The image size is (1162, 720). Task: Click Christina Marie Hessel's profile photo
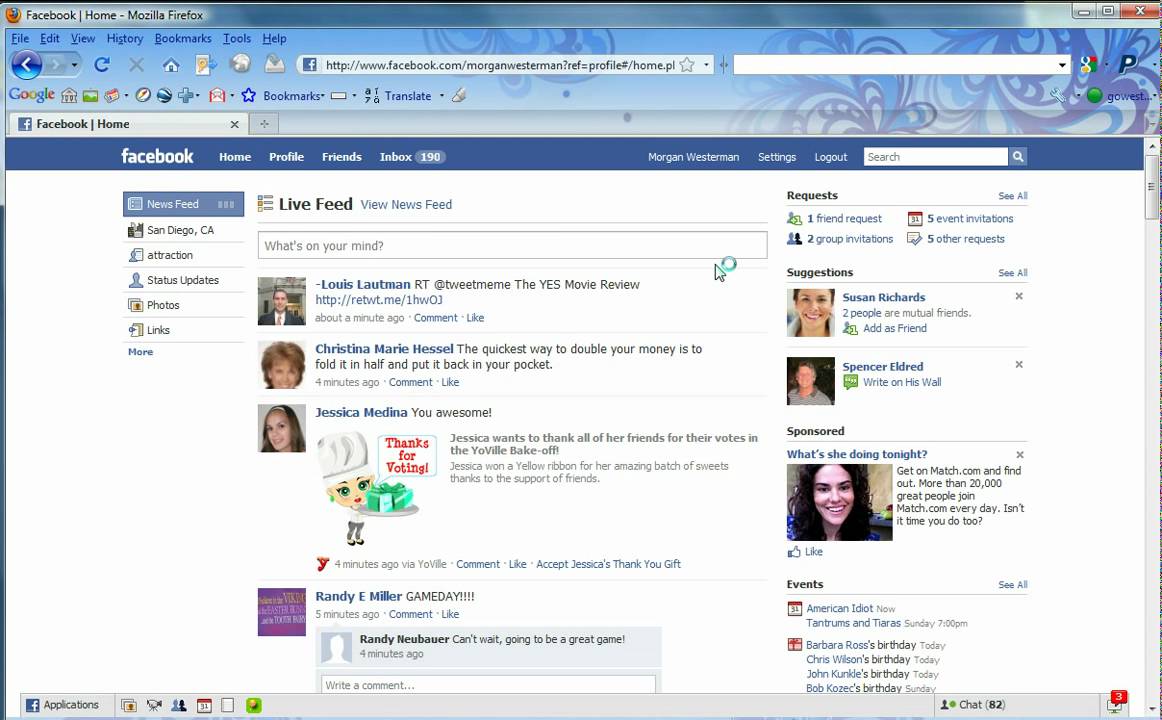pyautogui.click(x=282, y=365)
